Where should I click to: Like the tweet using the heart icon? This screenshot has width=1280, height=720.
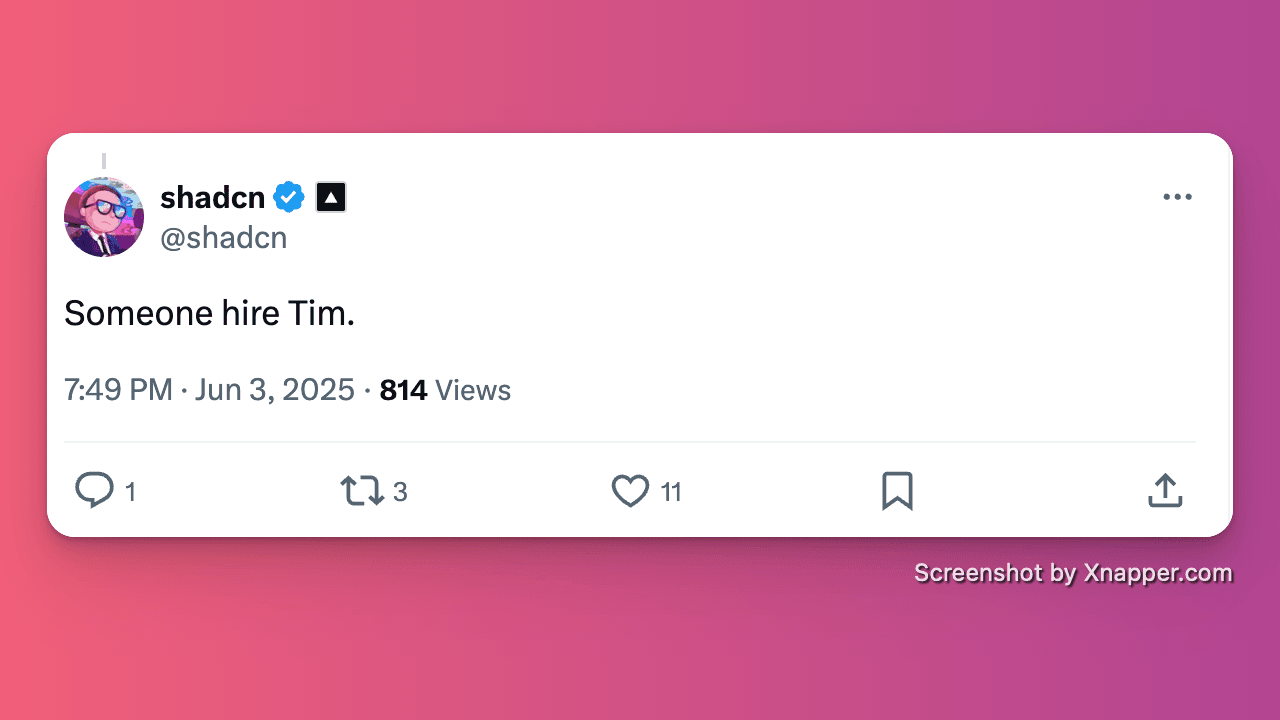tap(630, 491)
